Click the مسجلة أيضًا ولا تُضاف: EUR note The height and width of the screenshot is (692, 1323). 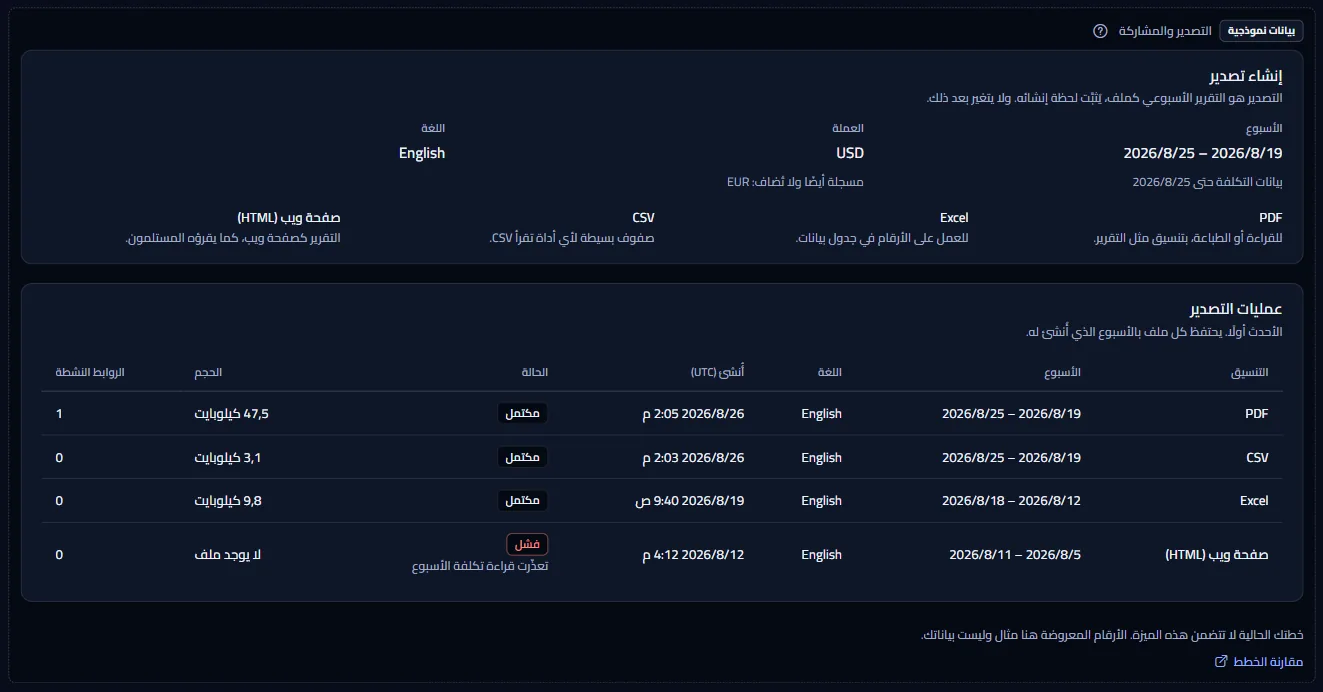point(795,182)
